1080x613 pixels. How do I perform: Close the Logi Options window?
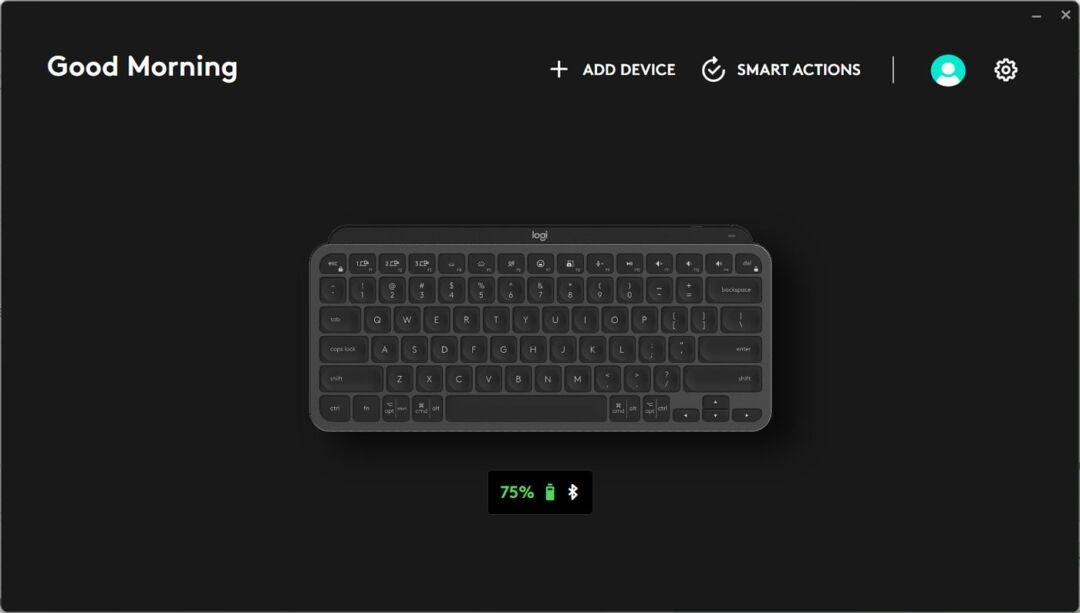tap(1065, 15)
